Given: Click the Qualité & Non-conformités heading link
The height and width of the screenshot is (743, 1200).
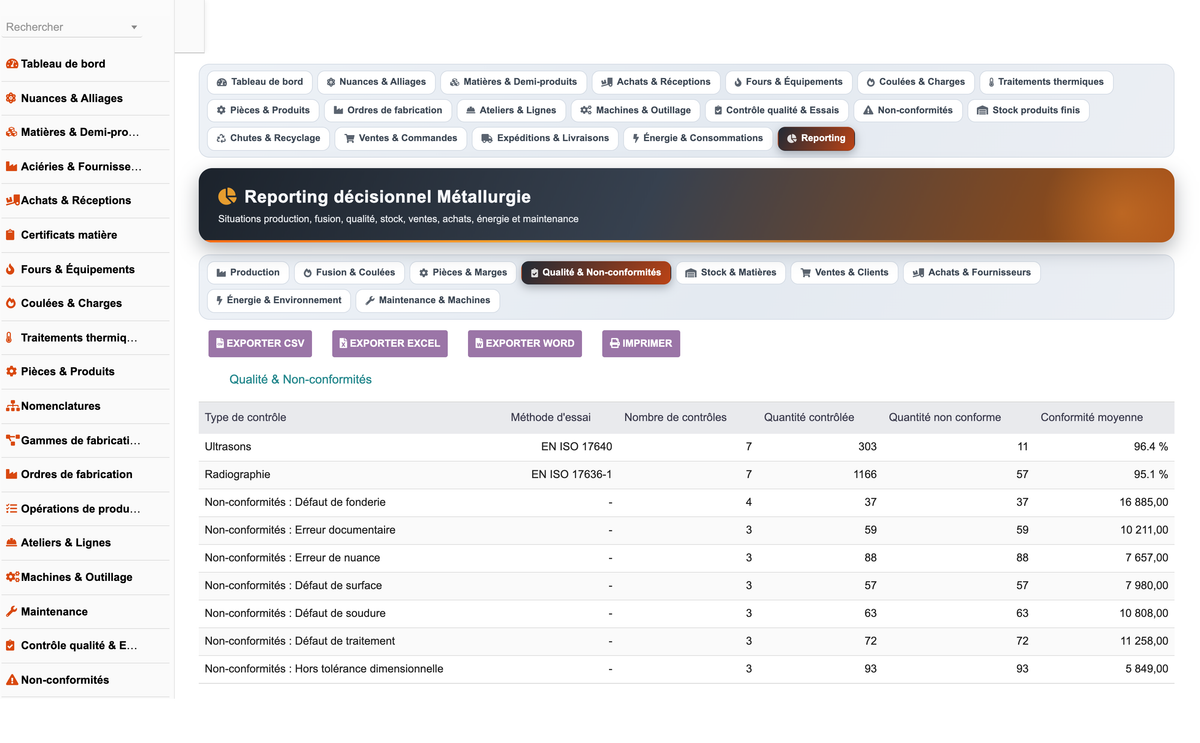Looking at the screenshot, I should [300, 380].
